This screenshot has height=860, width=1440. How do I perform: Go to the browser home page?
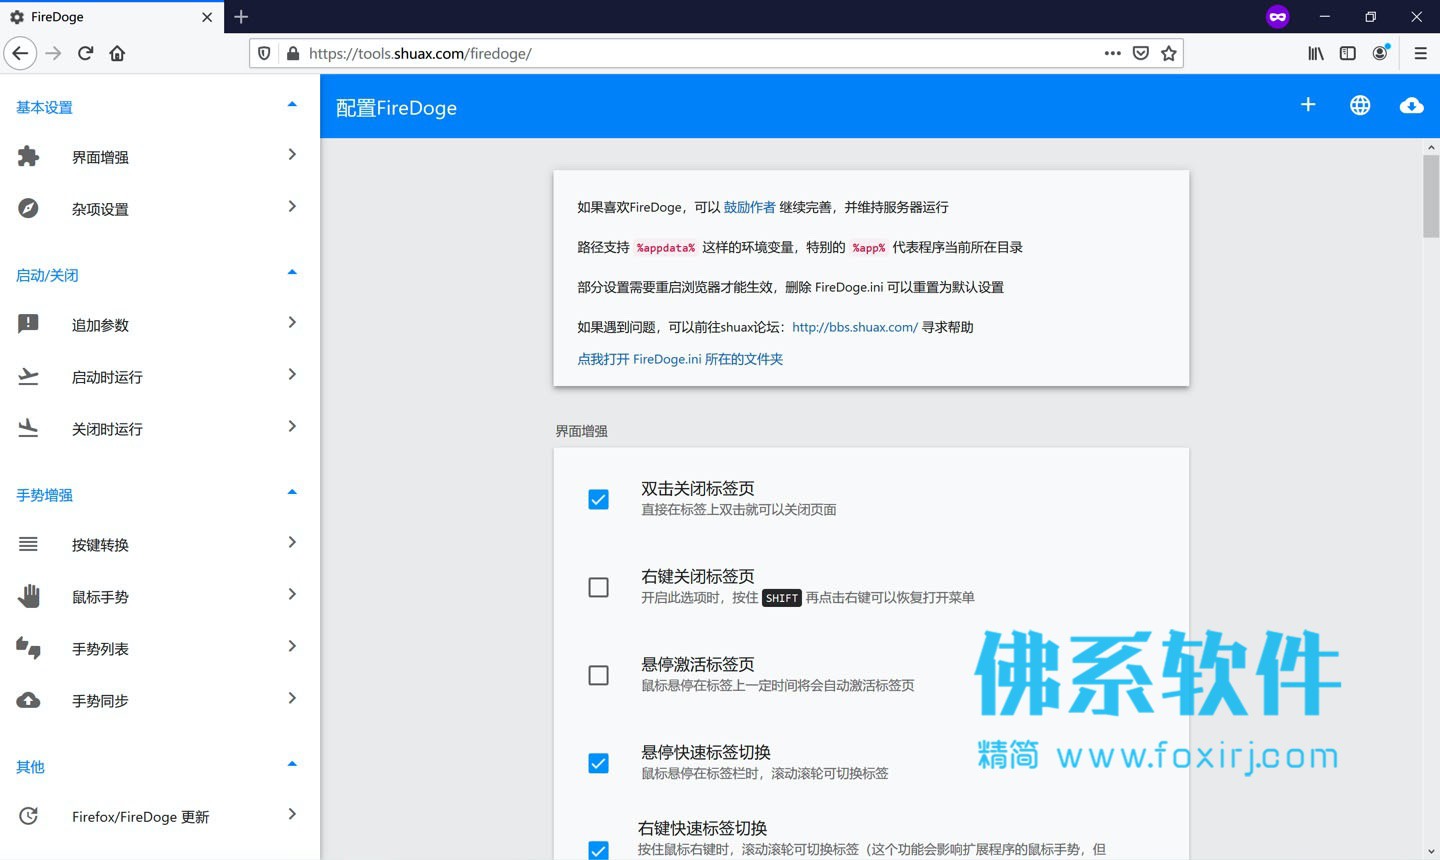click(117, 53)
